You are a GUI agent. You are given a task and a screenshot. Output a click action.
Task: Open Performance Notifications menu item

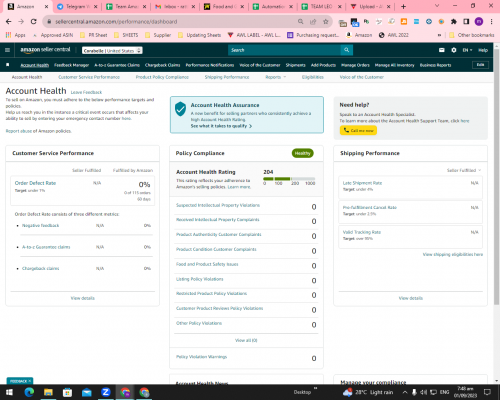210,65
